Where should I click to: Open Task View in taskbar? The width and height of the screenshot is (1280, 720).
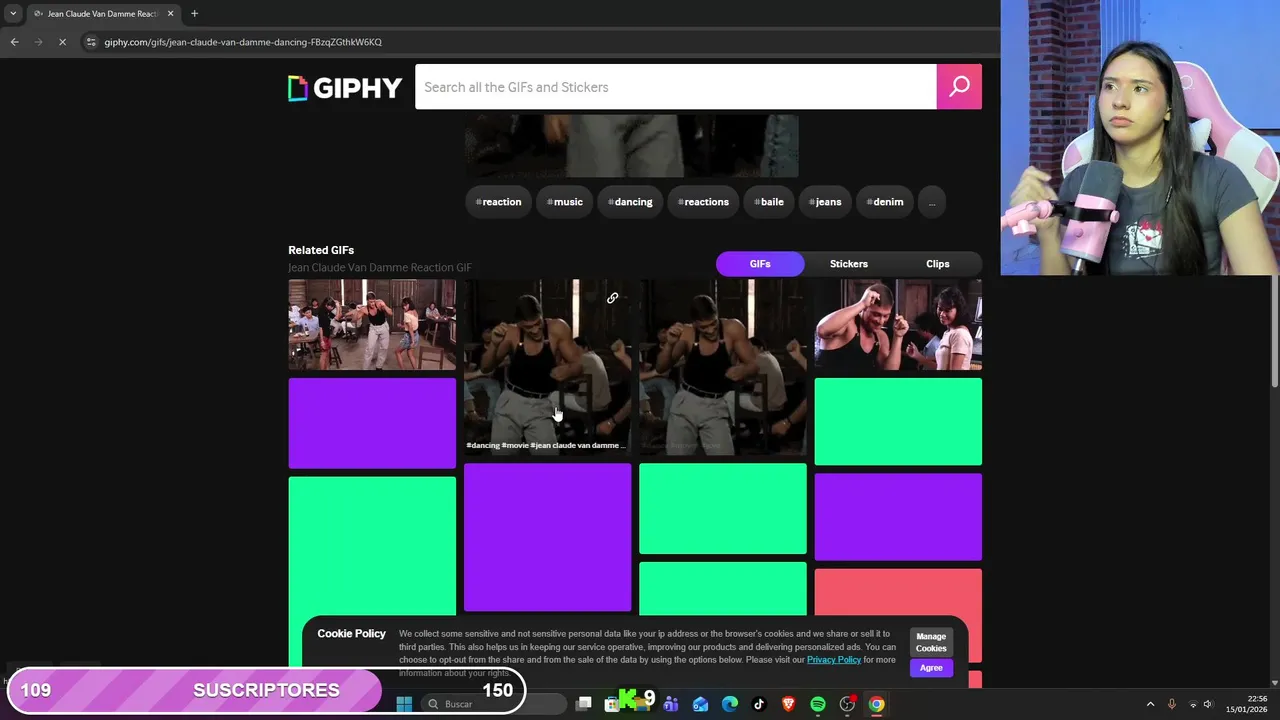[584, 704]
